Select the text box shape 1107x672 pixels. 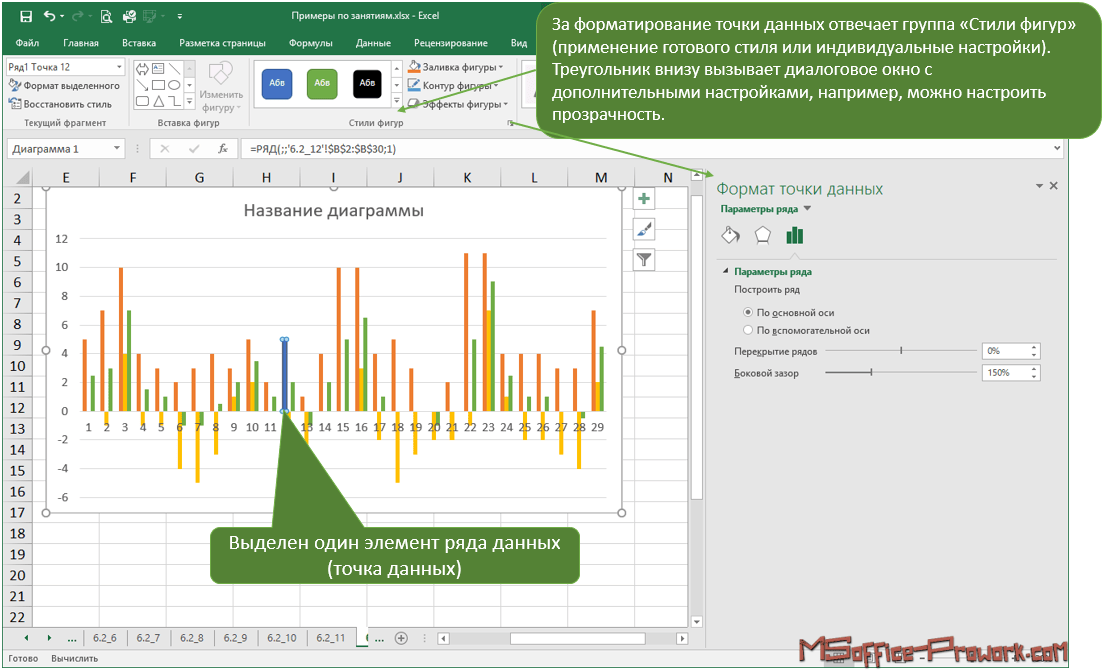(158, 69)
